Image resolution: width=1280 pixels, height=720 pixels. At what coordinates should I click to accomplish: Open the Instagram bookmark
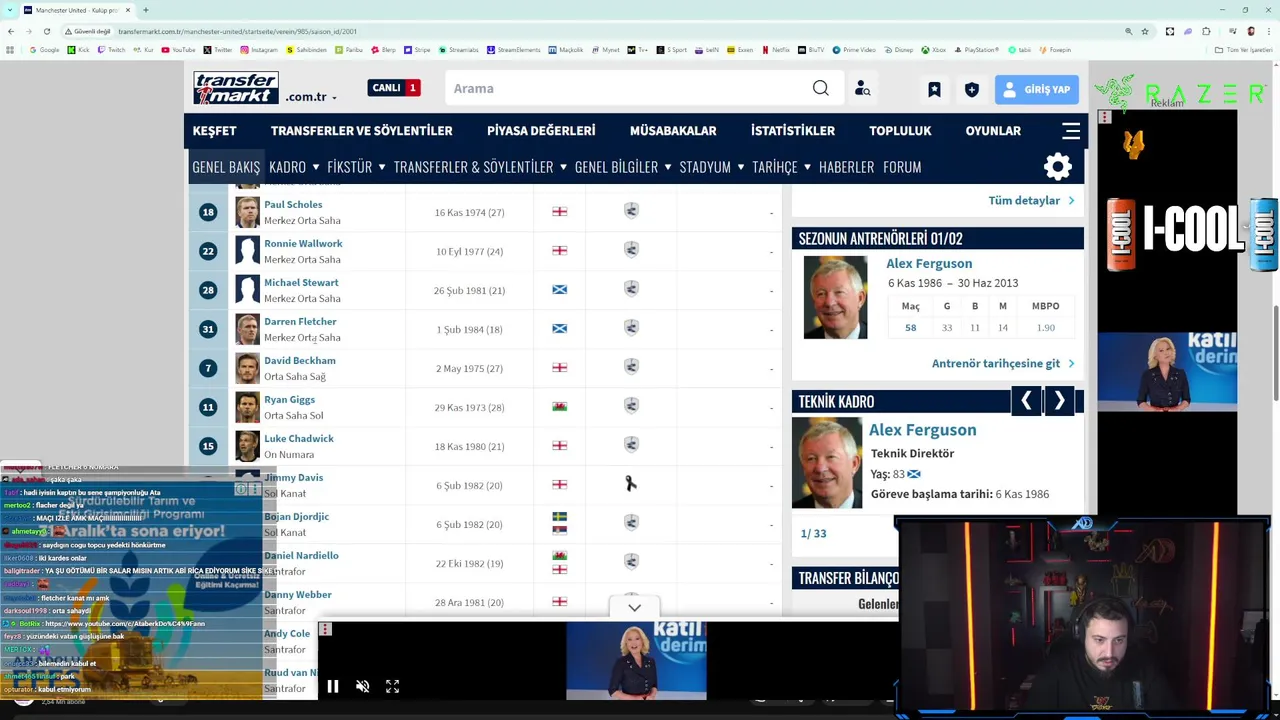258,50
